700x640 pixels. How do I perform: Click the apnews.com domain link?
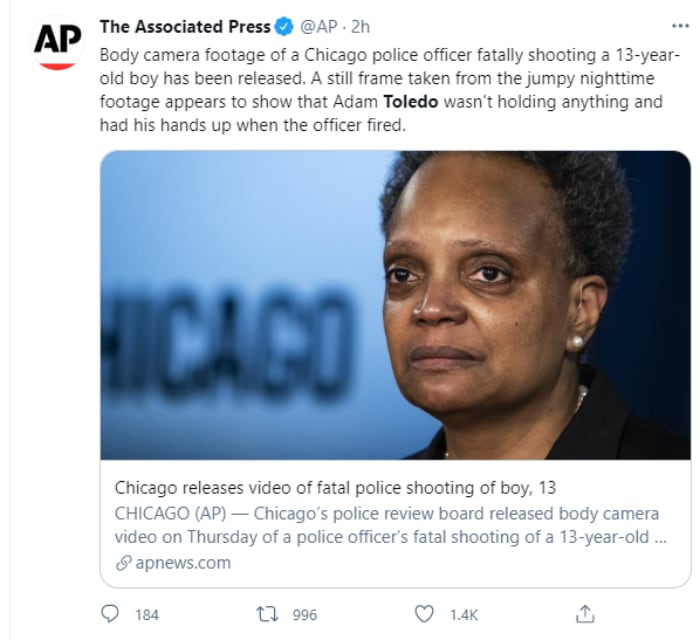(183, 563)
